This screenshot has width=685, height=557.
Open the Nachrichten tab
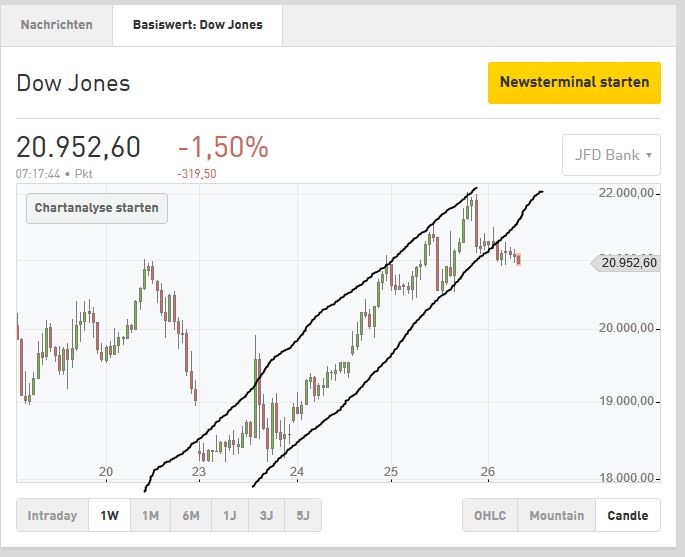tap(56, 24)
